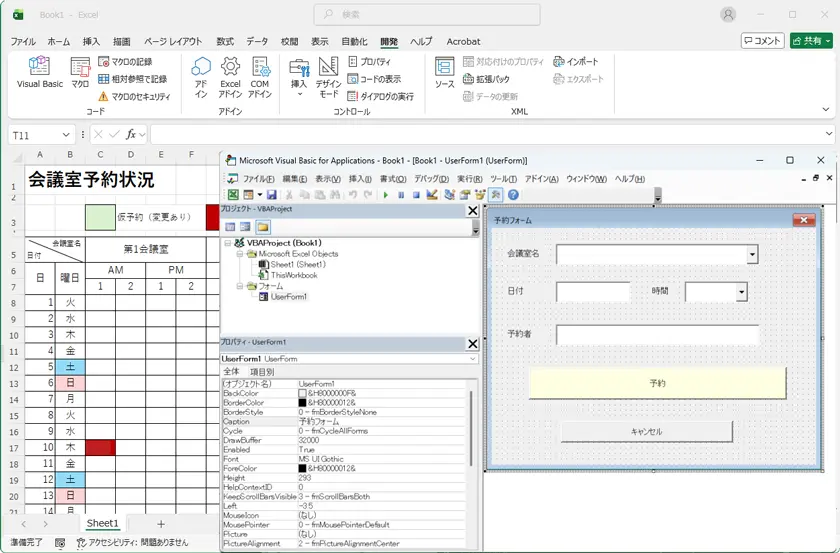Viewport: 840px width, 553px height.
Task: Click the BackColor color swatch property
Action: pyautogui.click(x=302, y=393)
